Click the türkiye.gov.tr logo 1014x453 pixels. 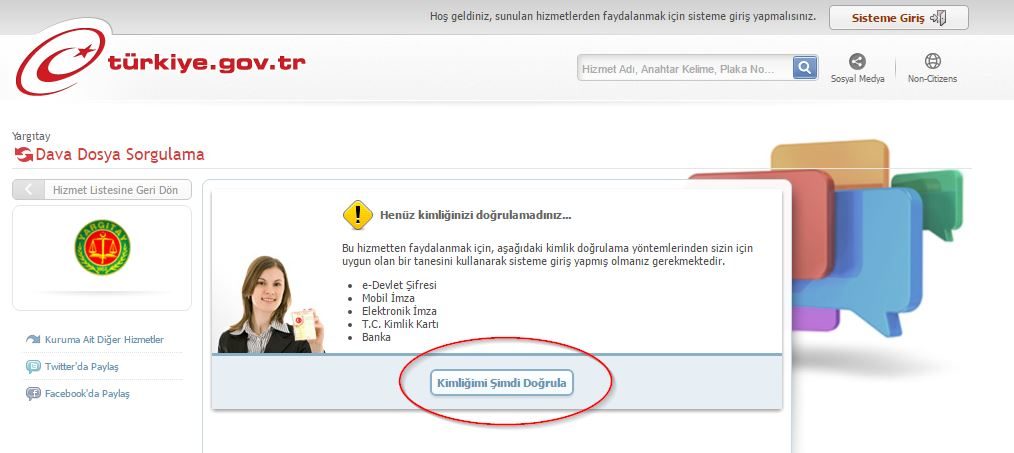(160, 61)
